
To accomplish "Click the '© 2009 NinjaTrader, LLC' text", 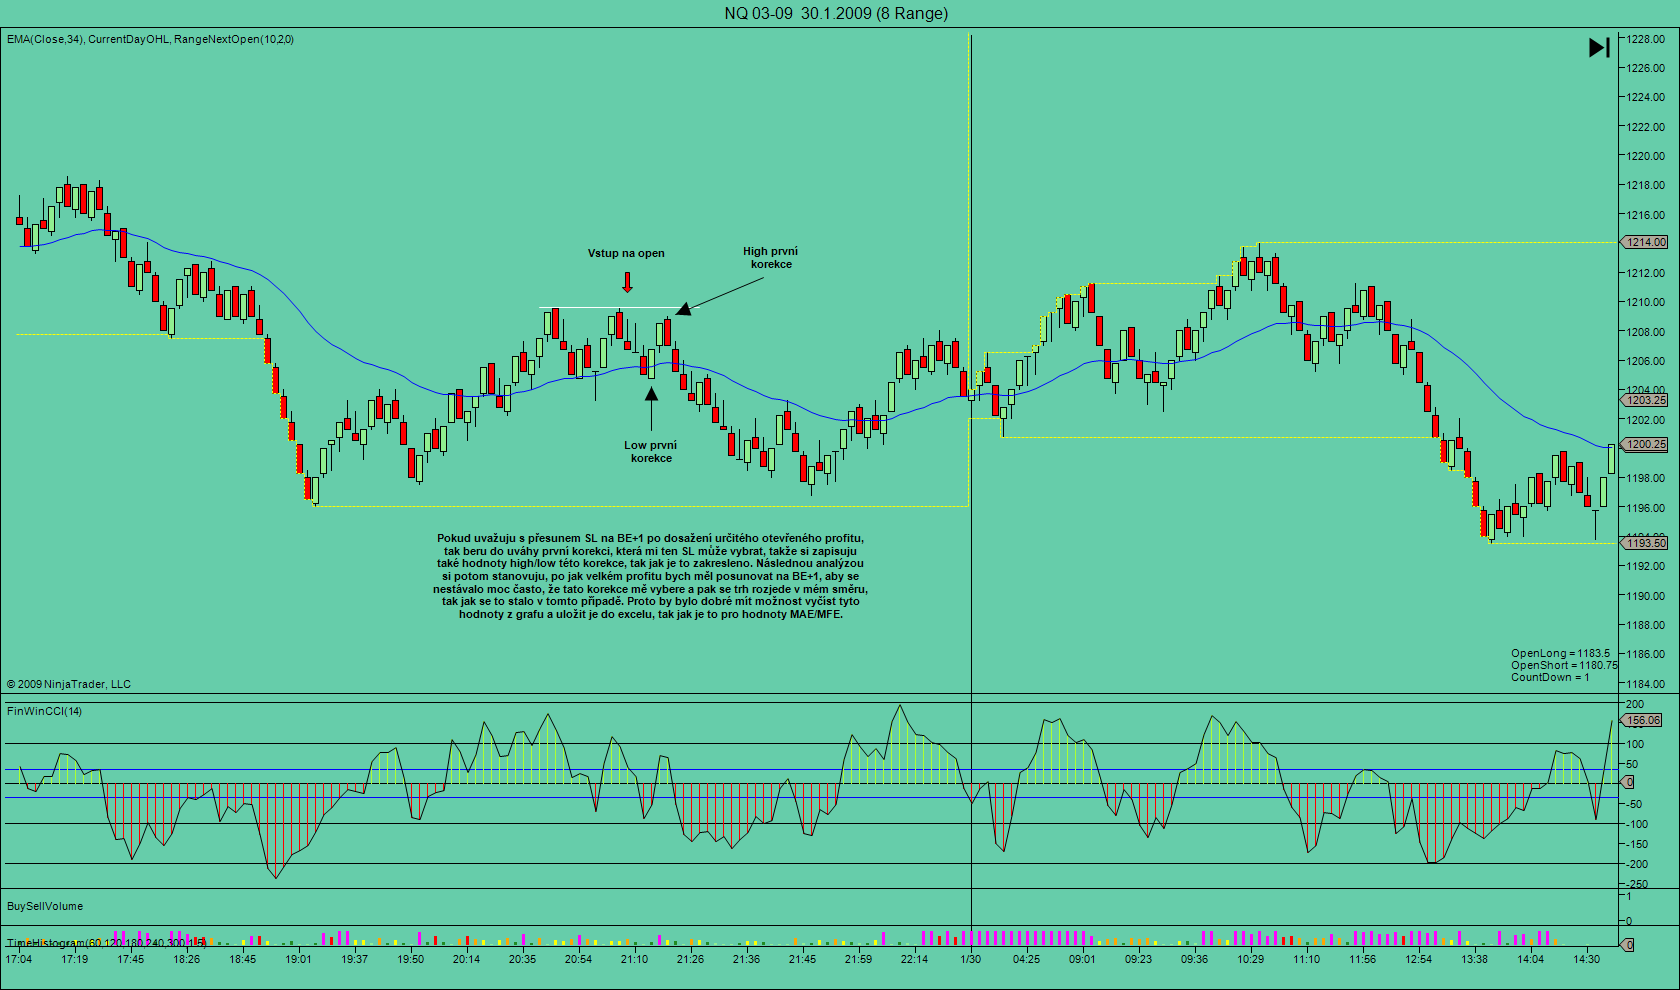I will [x=69, y=684].
